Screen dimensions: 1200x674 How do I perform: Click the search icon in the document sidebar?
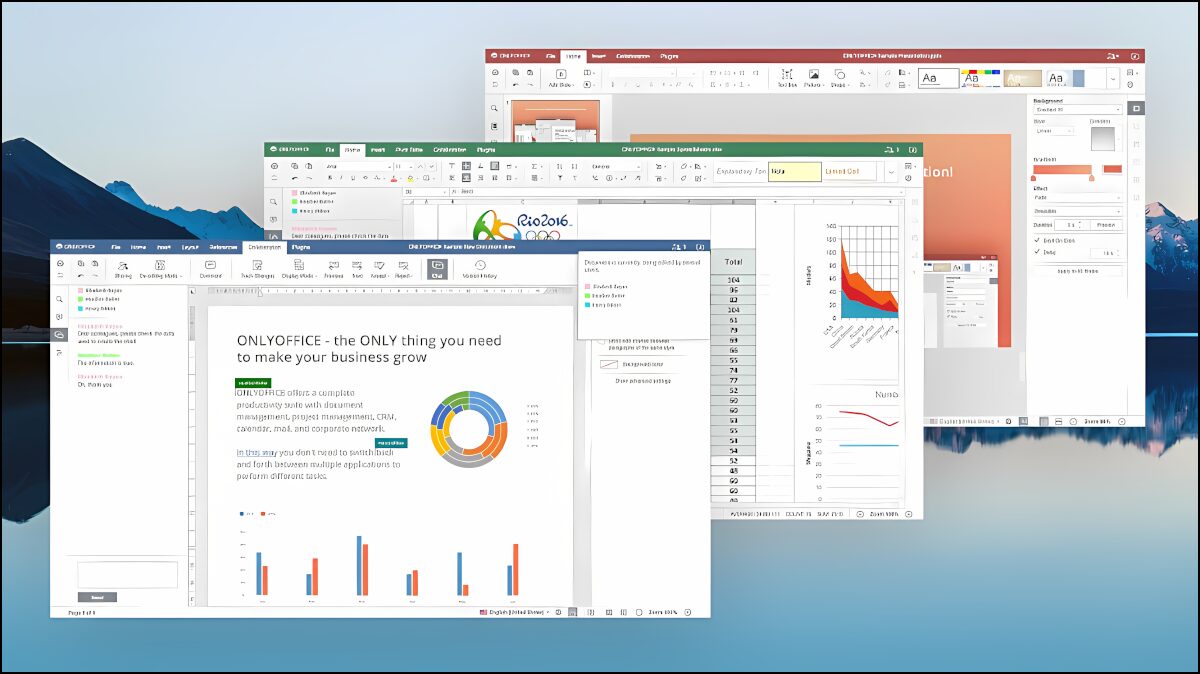click(60, 299)
